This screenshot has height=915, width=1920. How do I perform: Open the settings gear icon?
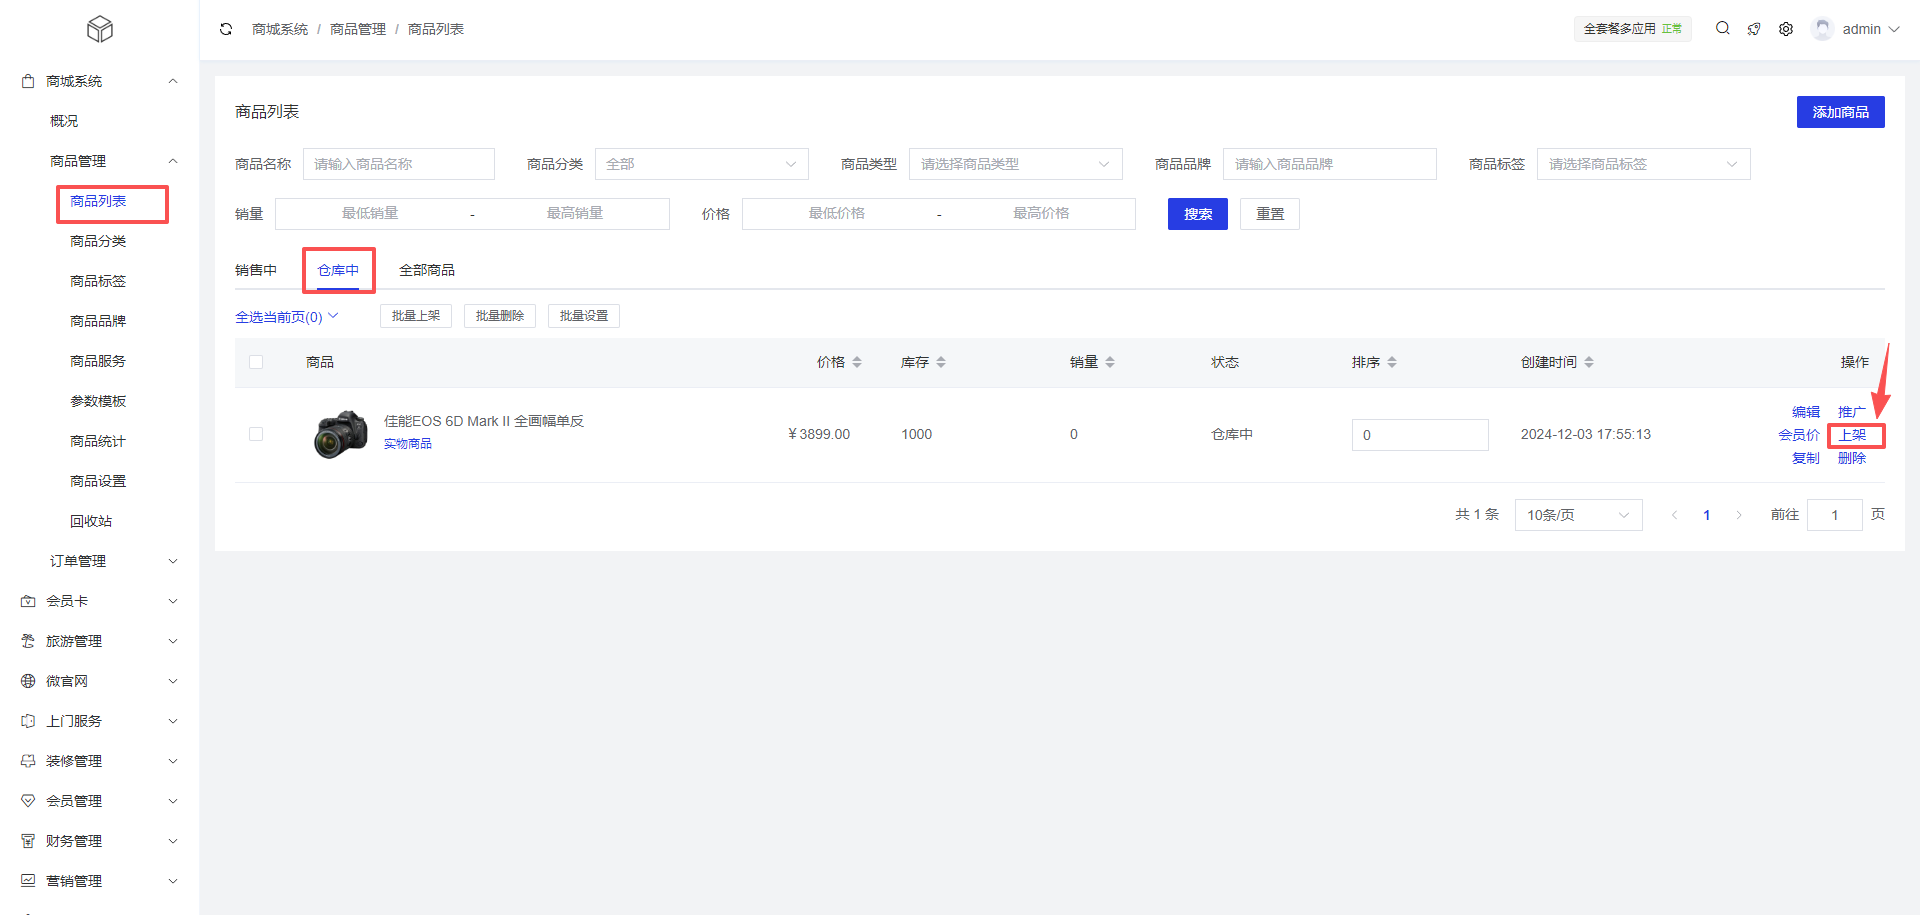tap(1786, 29)
